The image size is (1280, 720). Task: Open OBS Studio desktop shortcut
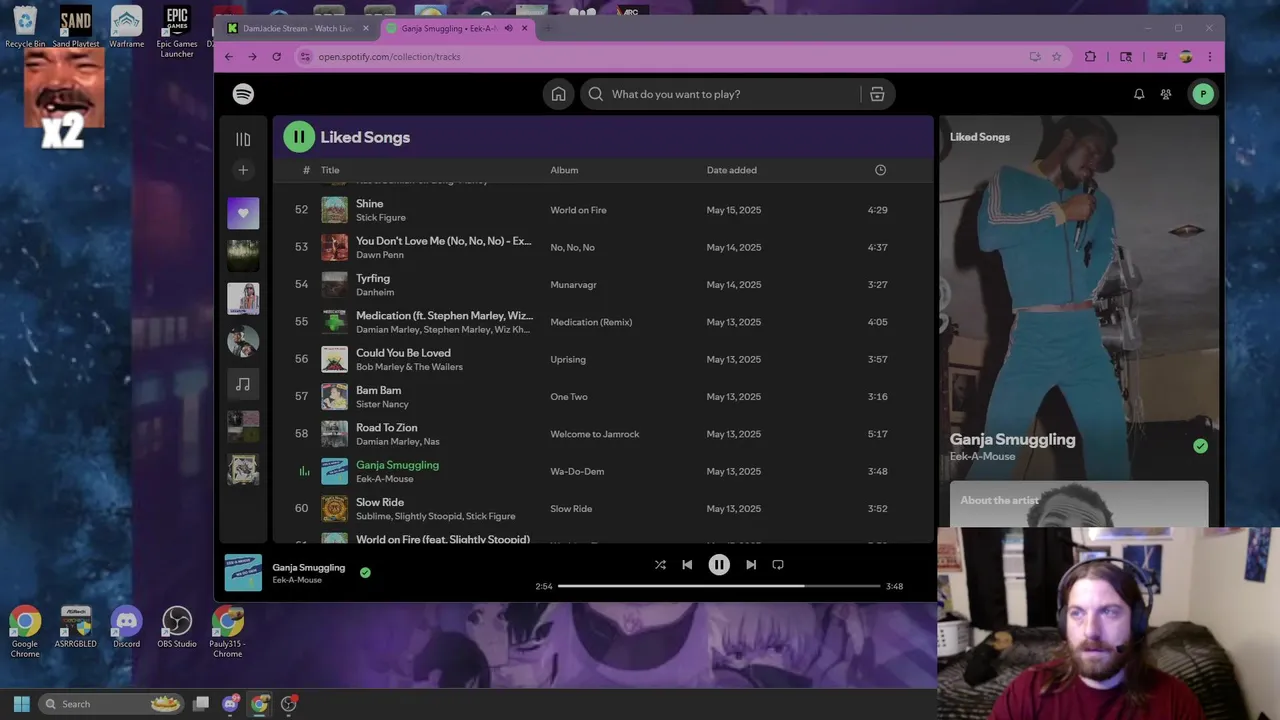point(177,628)
